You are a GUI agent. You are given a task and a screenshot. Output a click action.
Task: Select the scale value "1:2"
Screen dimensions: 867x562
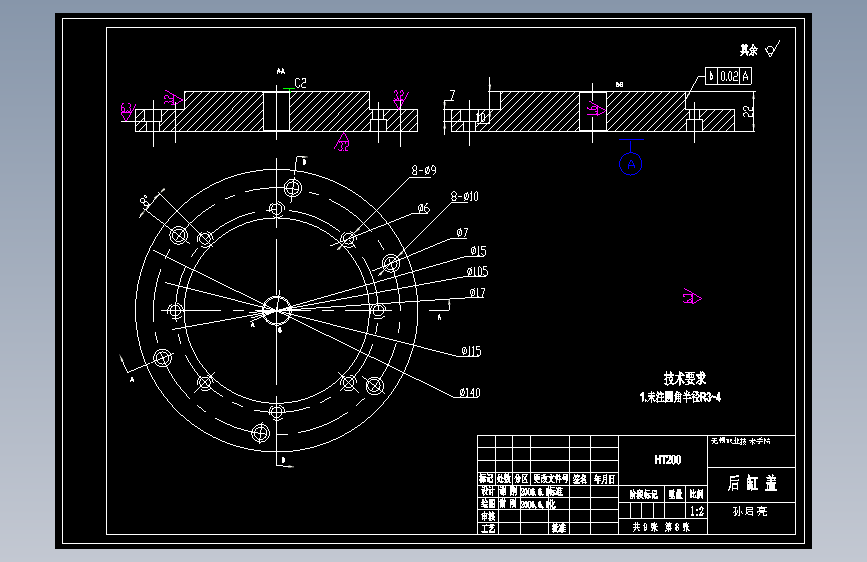(697, 511)
